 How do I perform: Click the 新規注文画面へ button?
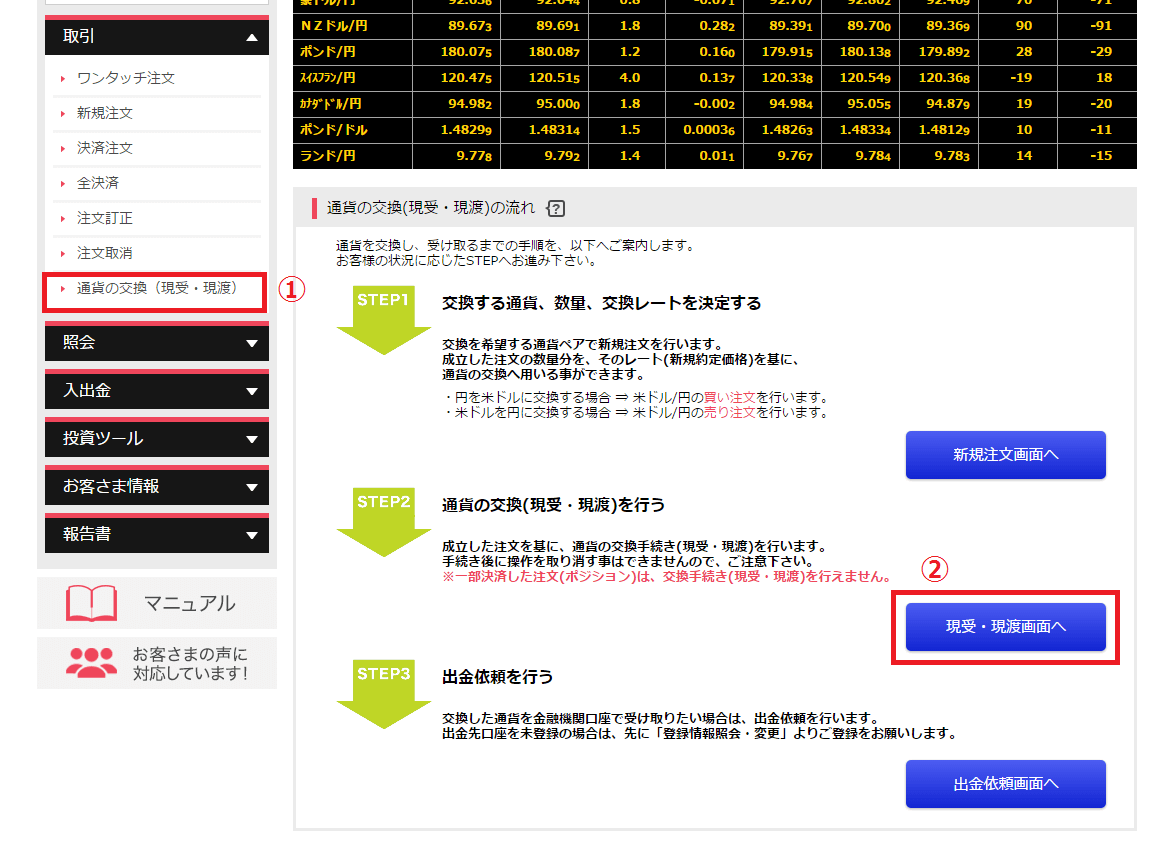(x=1005, y=454)
